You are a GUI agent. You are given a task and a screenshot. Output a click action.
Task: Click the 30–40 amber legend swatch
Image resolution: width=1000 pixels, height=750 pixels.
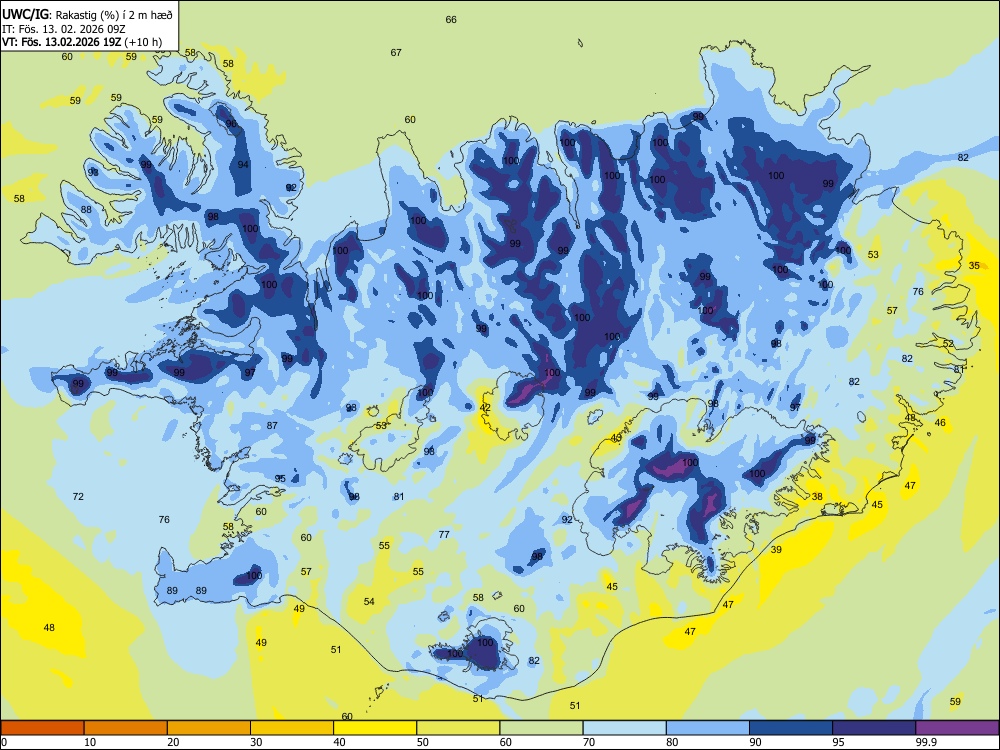[292, 728]
